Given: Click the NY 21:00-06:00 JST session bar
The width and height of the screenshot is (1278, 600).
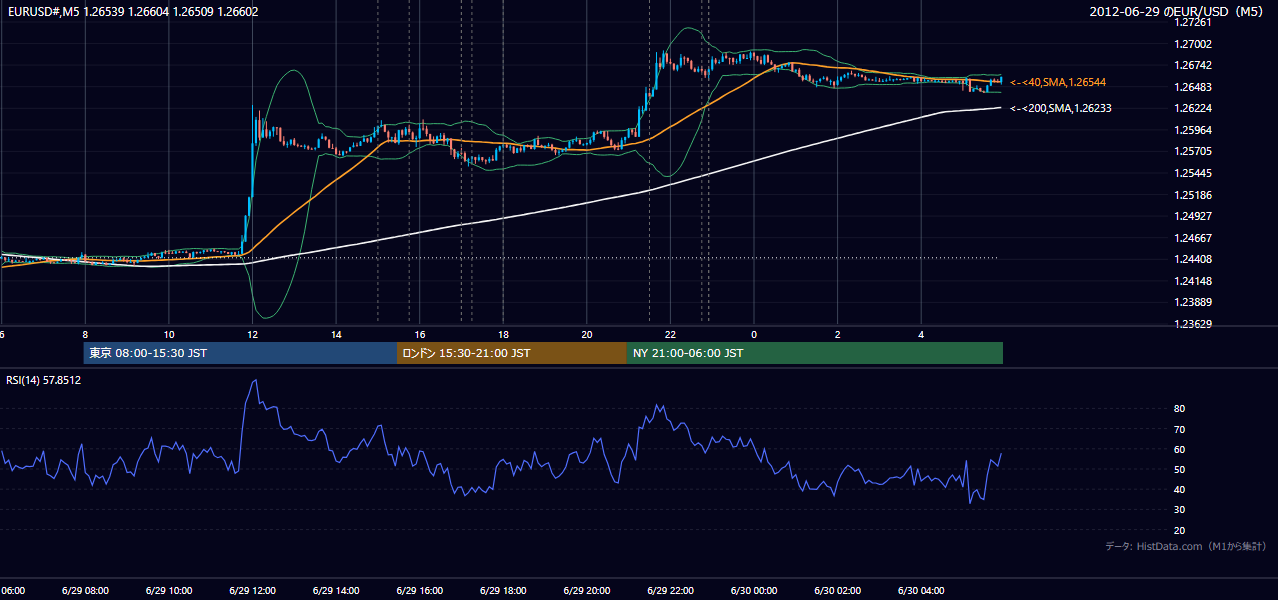Looking at the screenshot, I should coord(815,353).
